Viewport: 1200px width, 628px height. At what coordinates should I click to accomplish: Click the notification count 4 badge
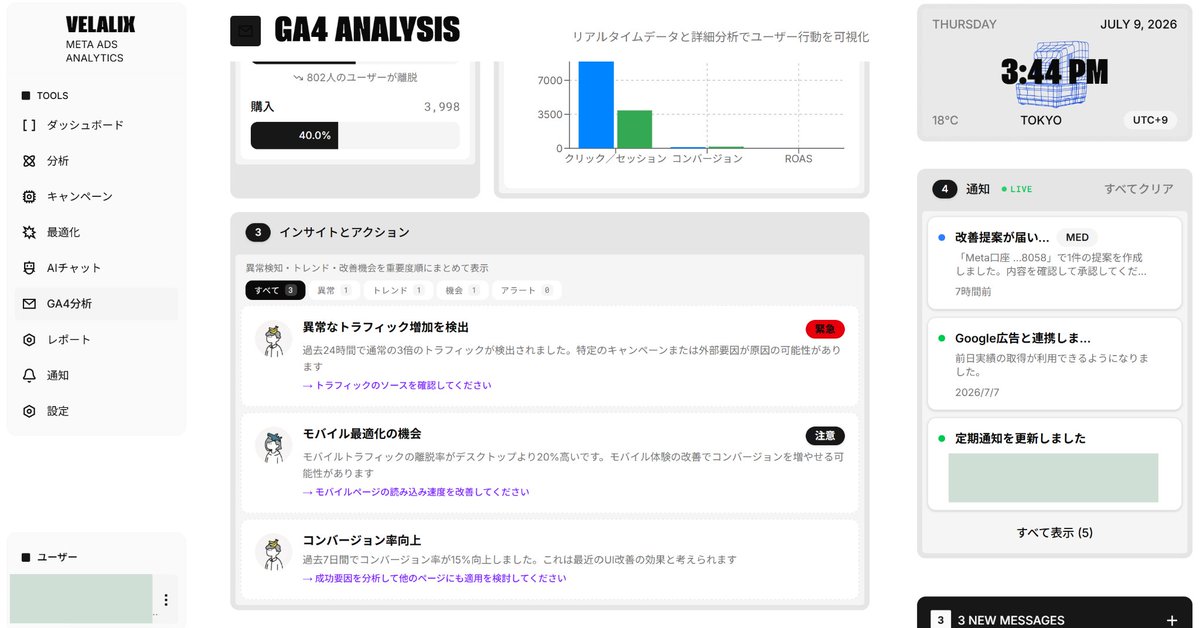944,189
